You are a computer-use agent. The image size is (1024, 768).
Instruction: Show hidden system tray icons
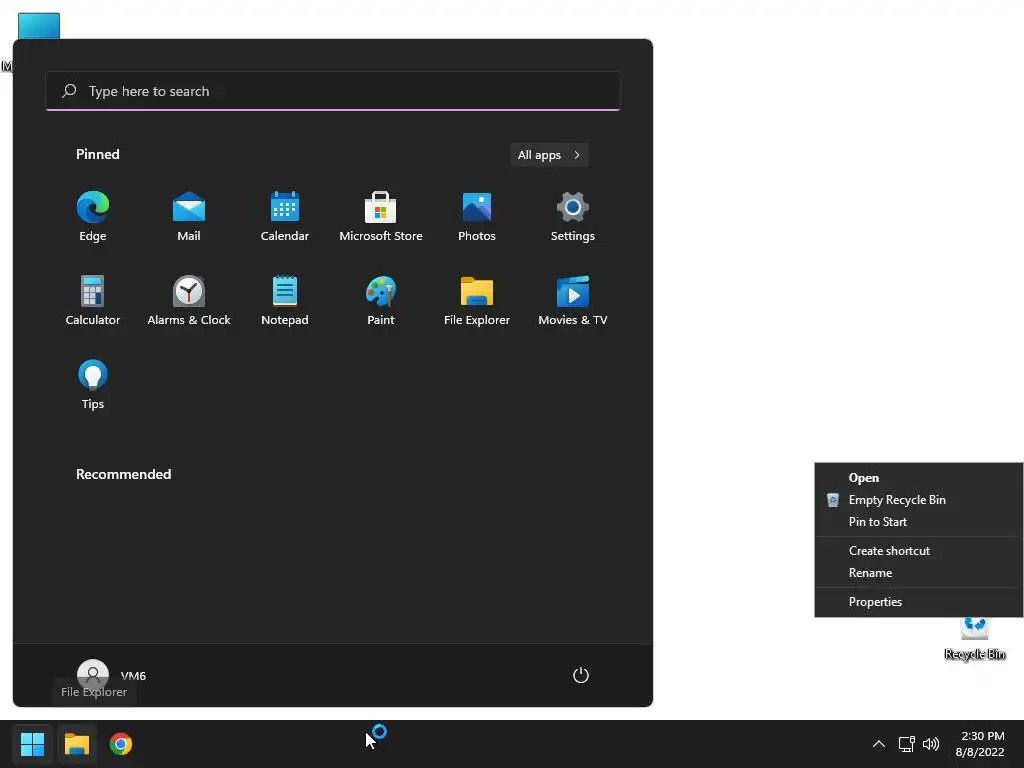(879, 744)
